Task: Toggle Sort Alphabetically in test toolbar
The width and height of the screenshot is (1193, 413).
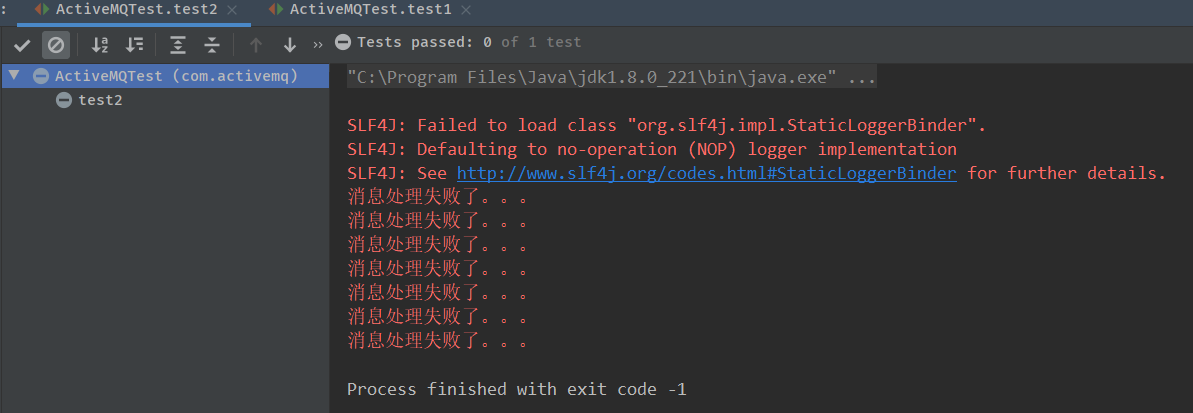Action: click(x=100, y=45)
